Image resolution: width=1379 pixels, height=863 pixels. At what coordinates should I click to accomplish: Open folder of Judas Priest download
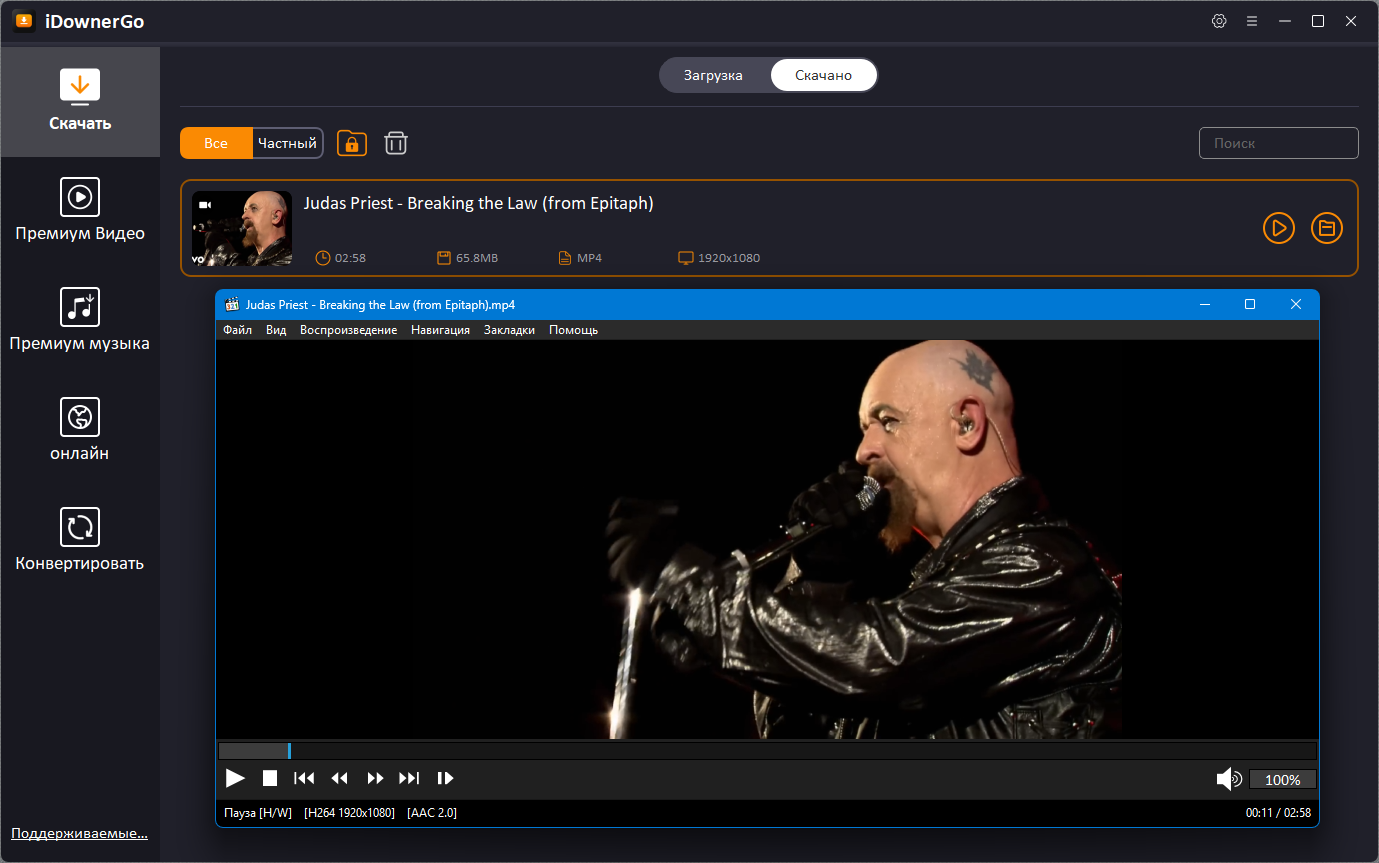(x=1326, y=228)
